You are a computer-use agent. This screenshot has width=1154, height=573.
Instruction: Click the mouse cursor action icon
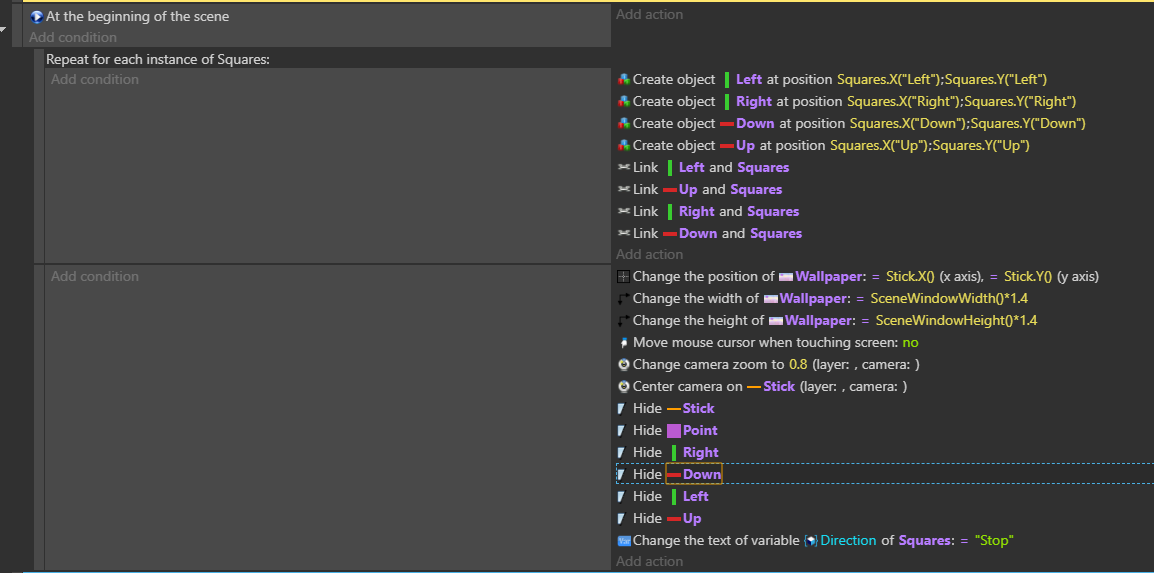pyautogui.click(x=624, y=343)
